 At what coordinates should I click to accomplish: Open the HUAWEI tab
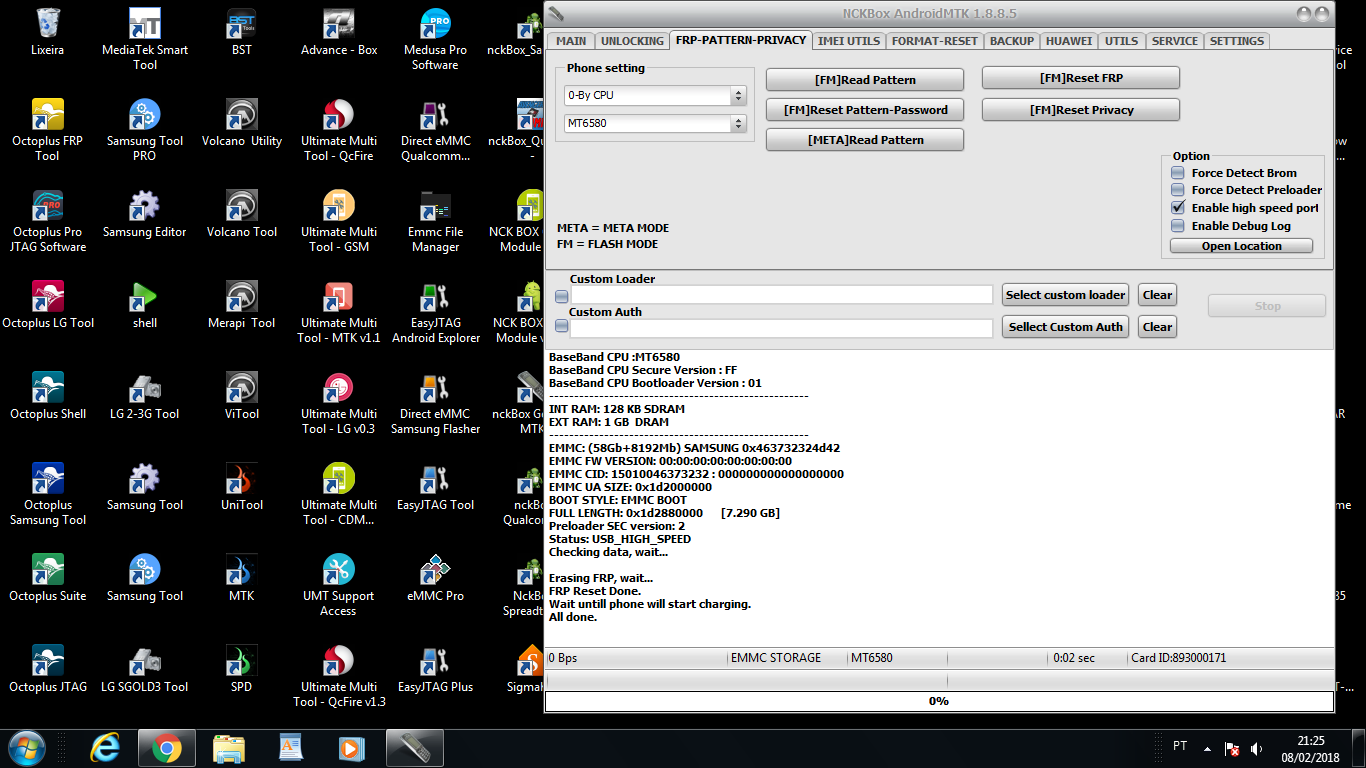click(1069, 41)
